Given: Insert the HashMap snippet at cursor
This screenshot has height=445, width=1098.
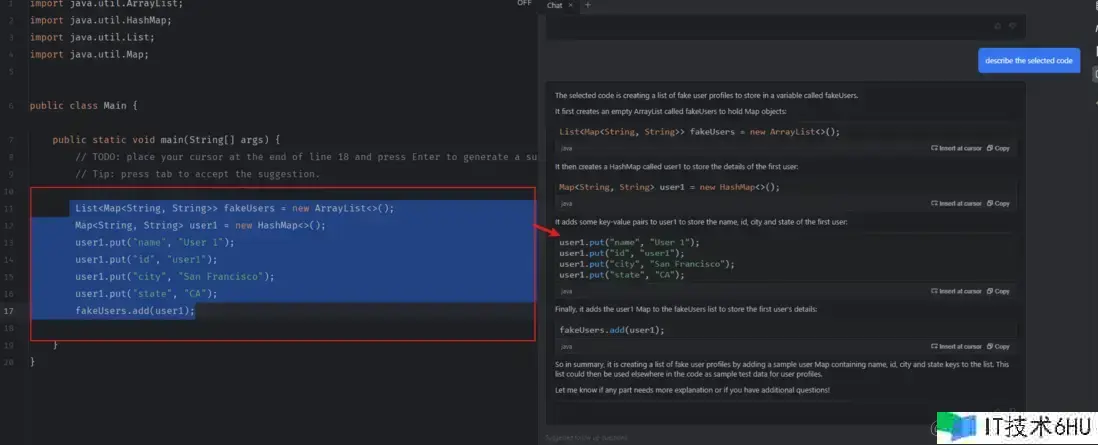Looking at the screenshot, I should [956, 203].
